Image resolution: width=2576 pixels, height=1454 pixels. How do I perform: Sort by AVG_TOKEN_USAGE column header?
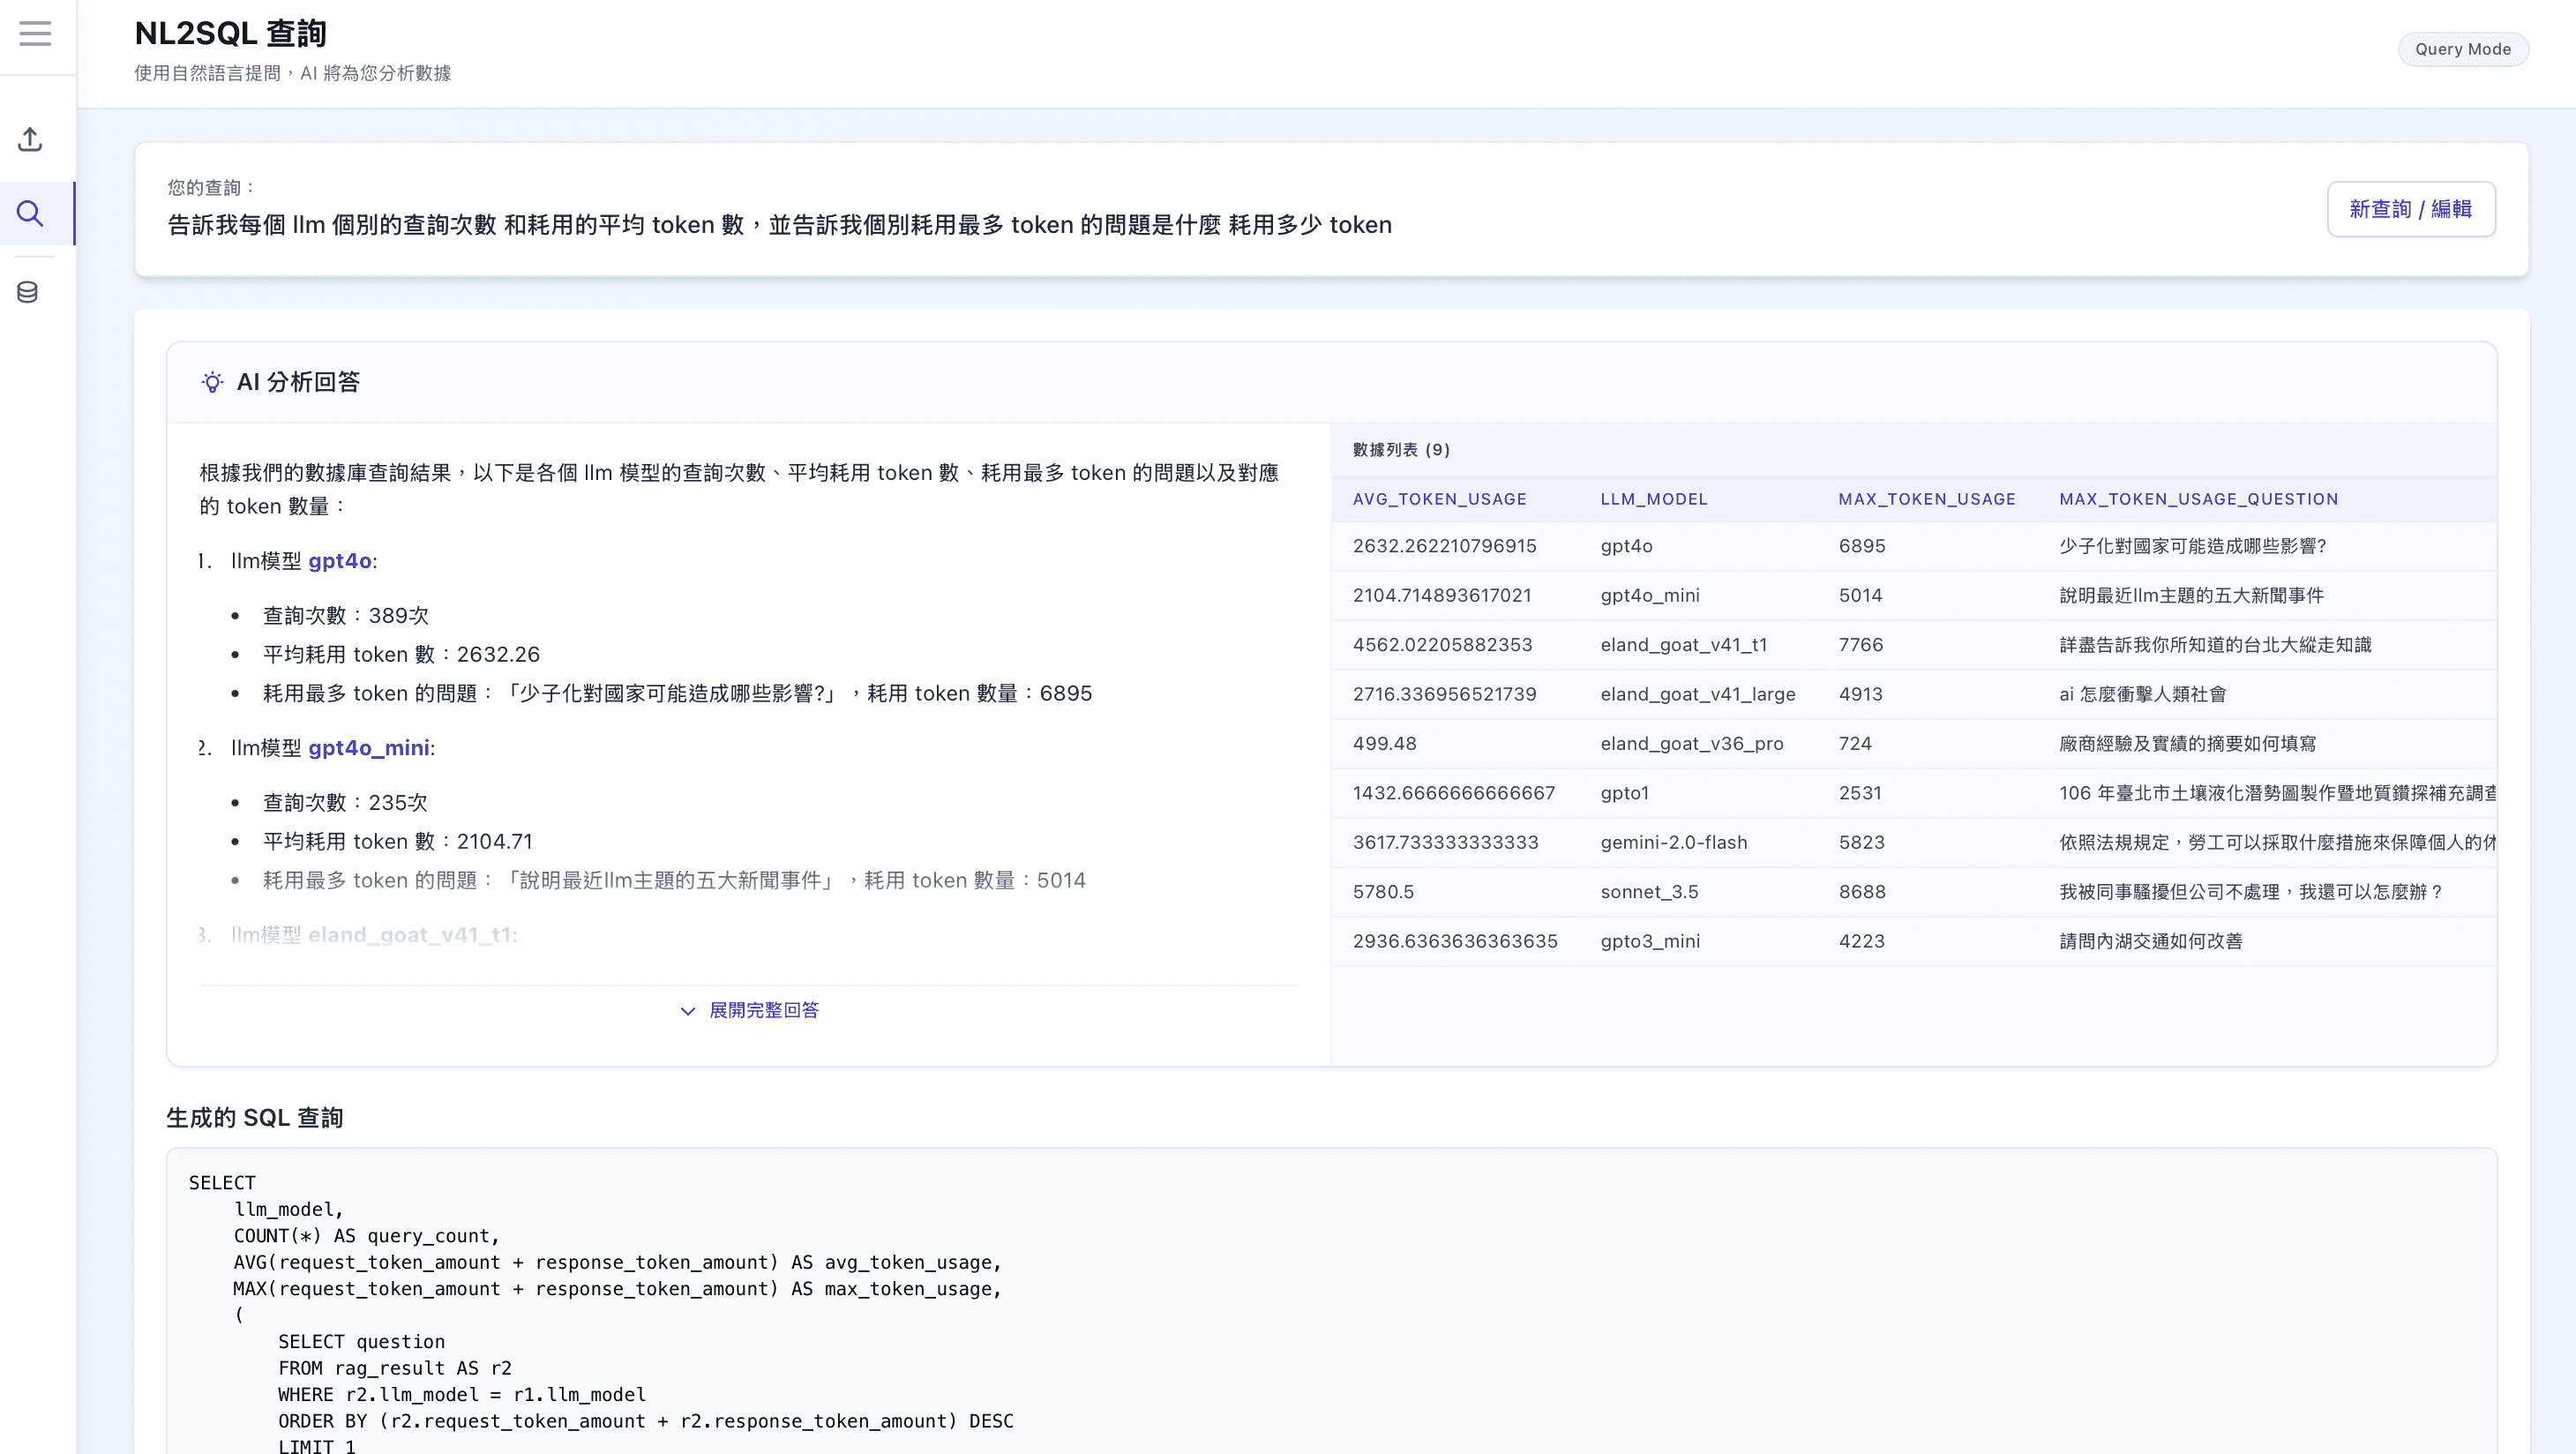click(1439, 499)
